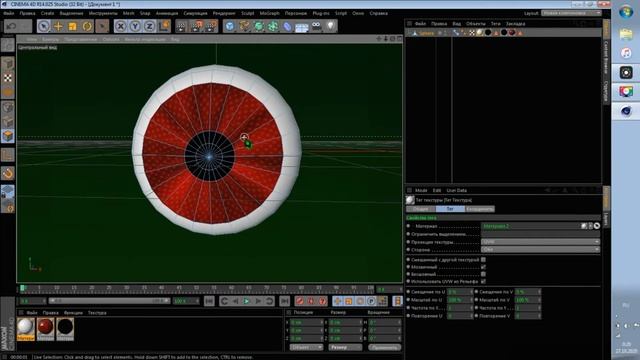Image resolution: width=640 pixels, height=360 pixels.
Task: Click Render to Picture Viewer icon
Action: pos(196,26)
